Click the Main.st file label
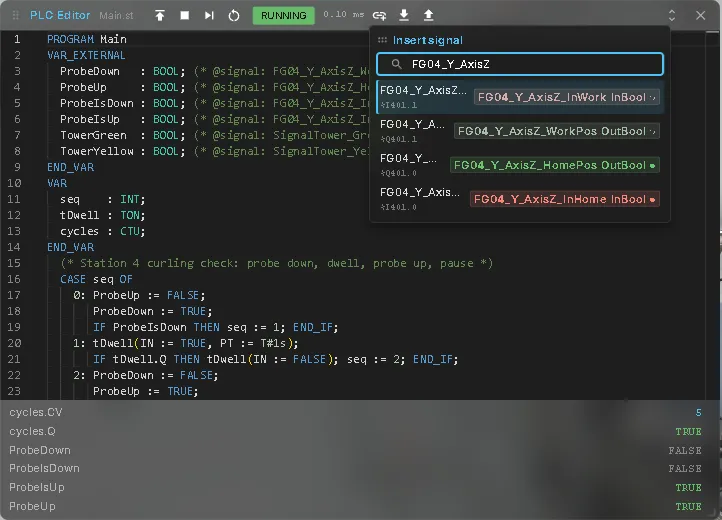This screenshot has height=520, width=722. pyautogui.click(x=116, y=16)
